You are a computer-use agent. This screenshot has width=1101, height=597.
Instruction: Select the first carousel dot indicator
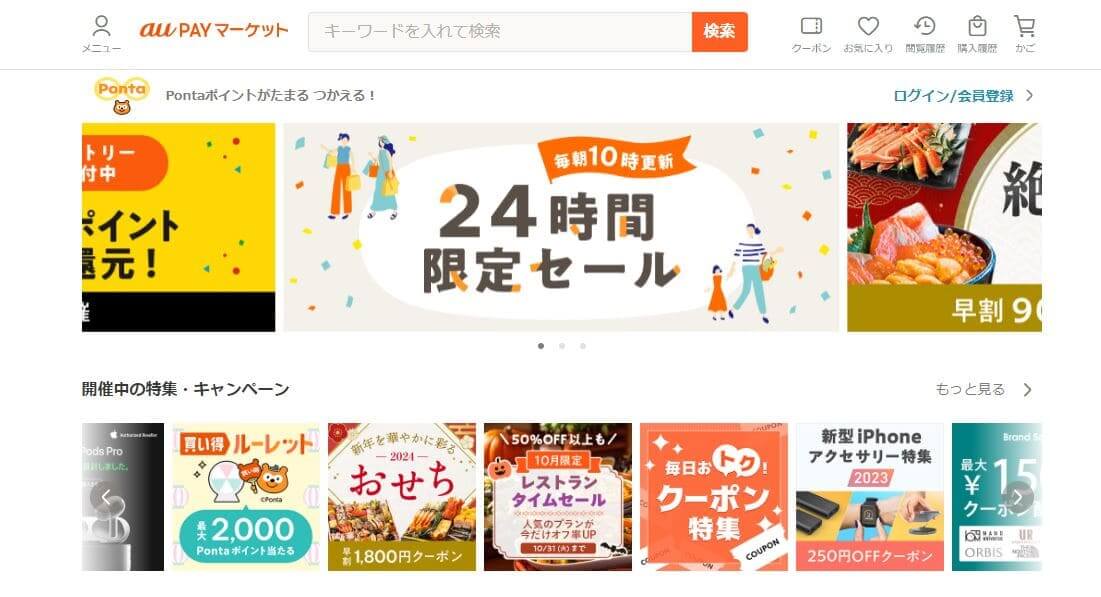click(541, 346)
